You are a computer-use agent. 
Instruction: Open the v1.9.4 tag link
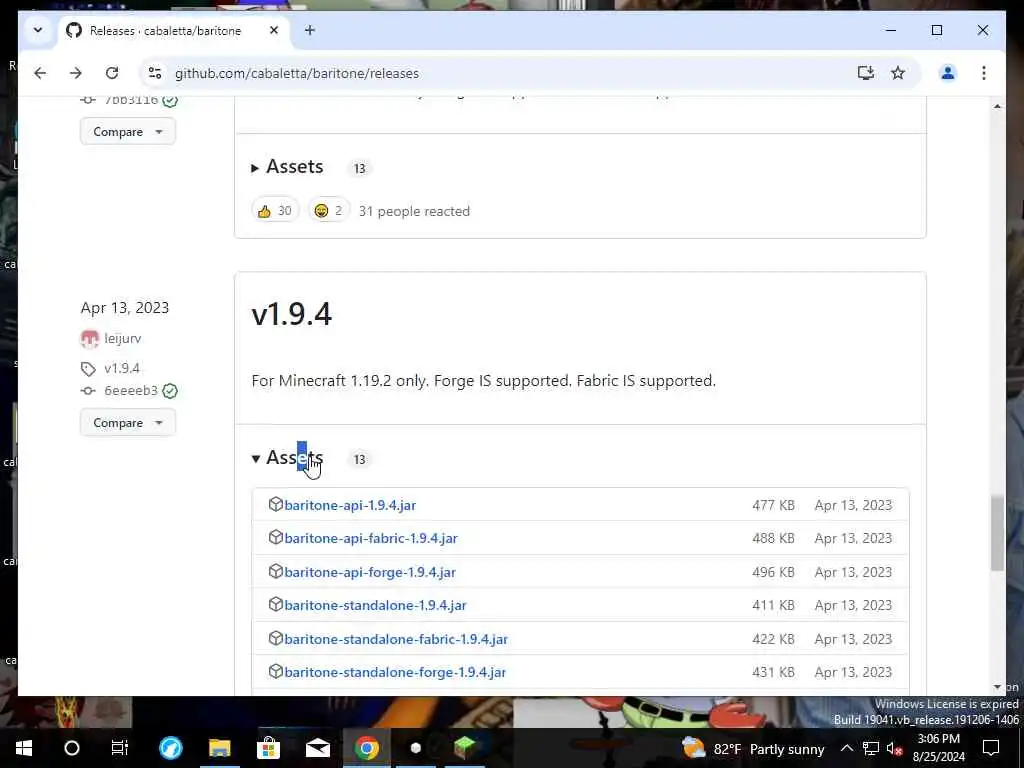(x=122, y=368)
